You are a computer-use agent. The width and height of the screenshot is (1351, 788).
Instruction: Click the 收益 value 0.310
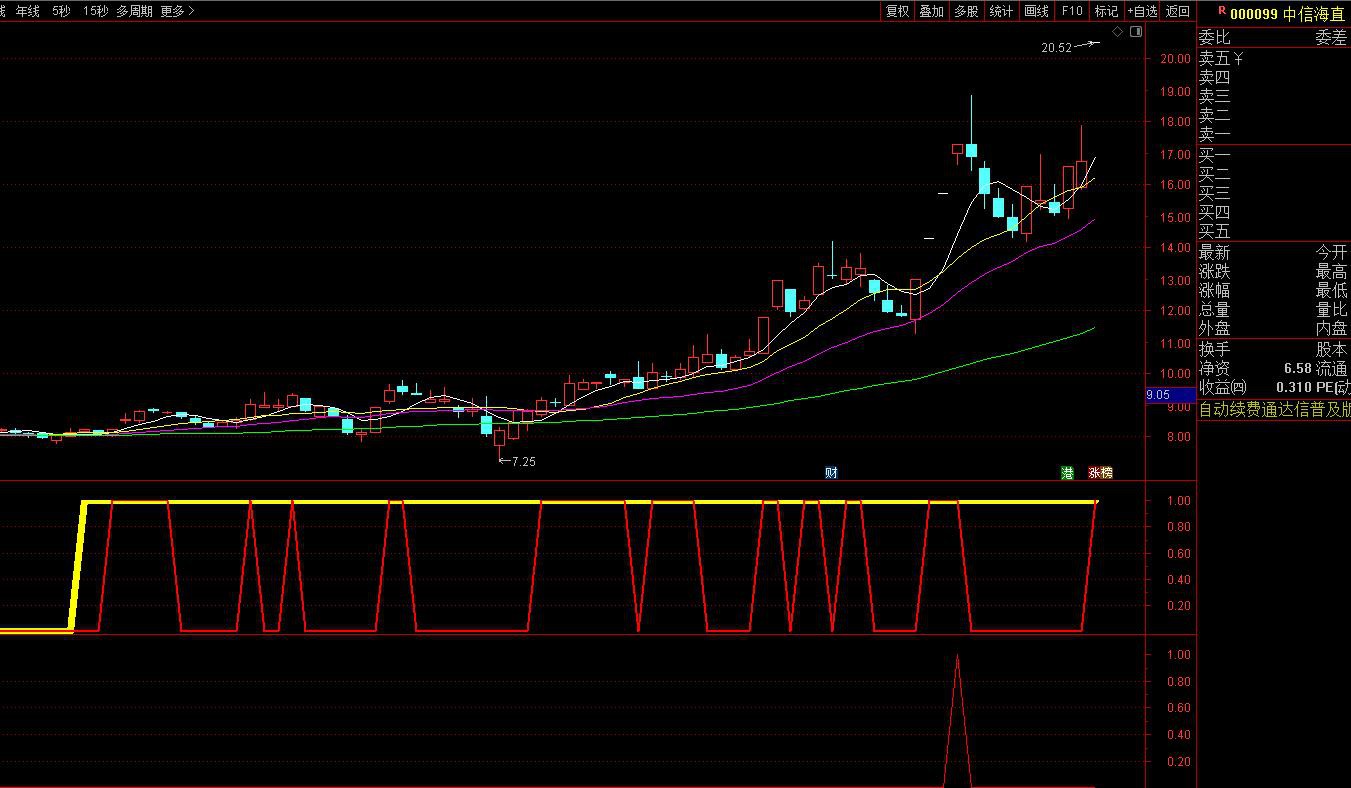pyautogui.click(x=1294, y=387)
